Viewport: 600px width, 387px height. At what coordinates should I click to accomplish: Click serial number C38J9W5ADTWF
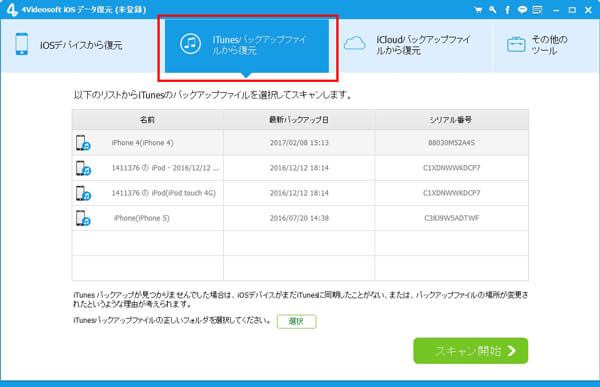[x=452, y=218]
